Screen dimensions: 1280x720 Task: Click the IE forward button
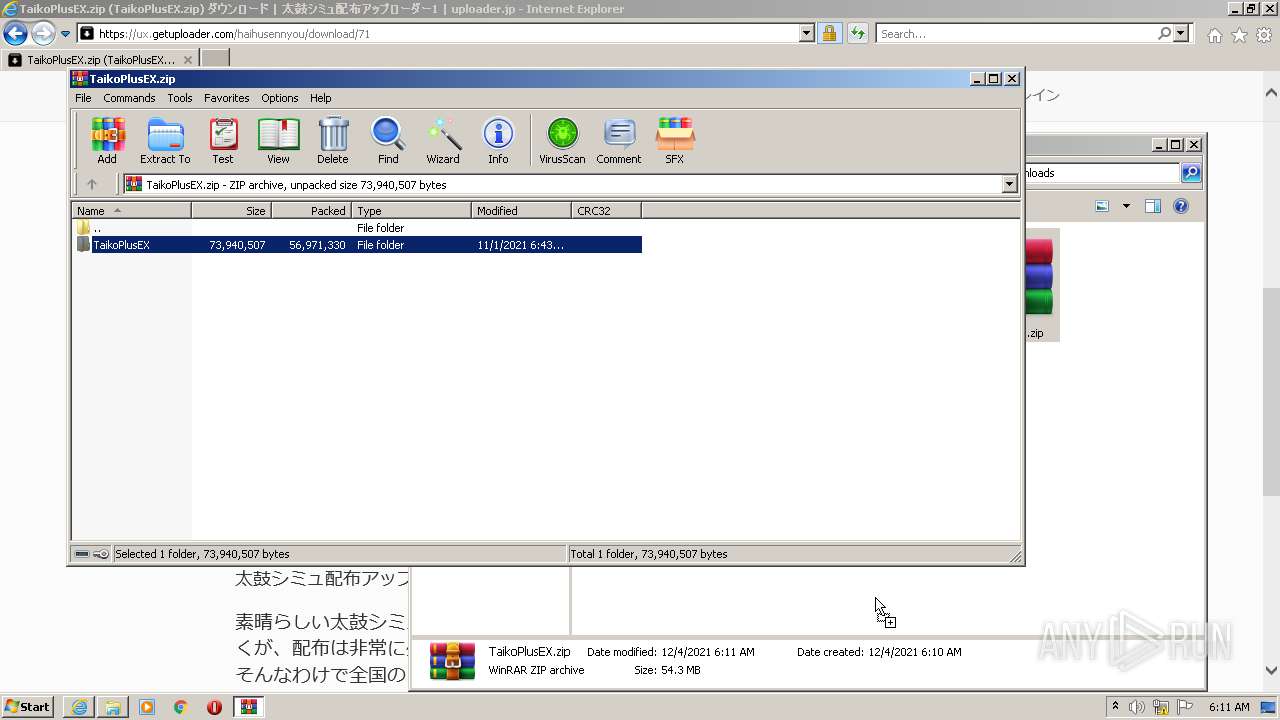[x=43, y=34]
